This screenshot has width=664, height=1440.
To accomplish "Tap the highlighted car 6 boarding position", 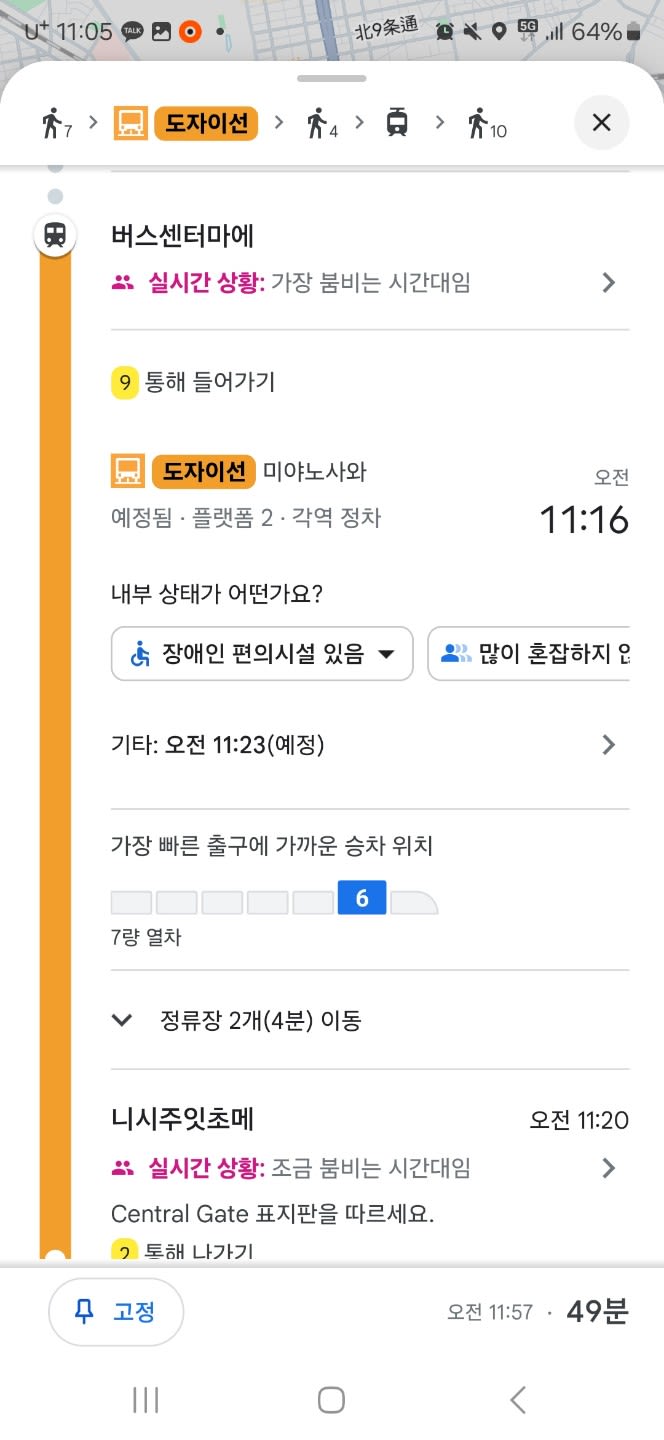I will pos(362,898).
